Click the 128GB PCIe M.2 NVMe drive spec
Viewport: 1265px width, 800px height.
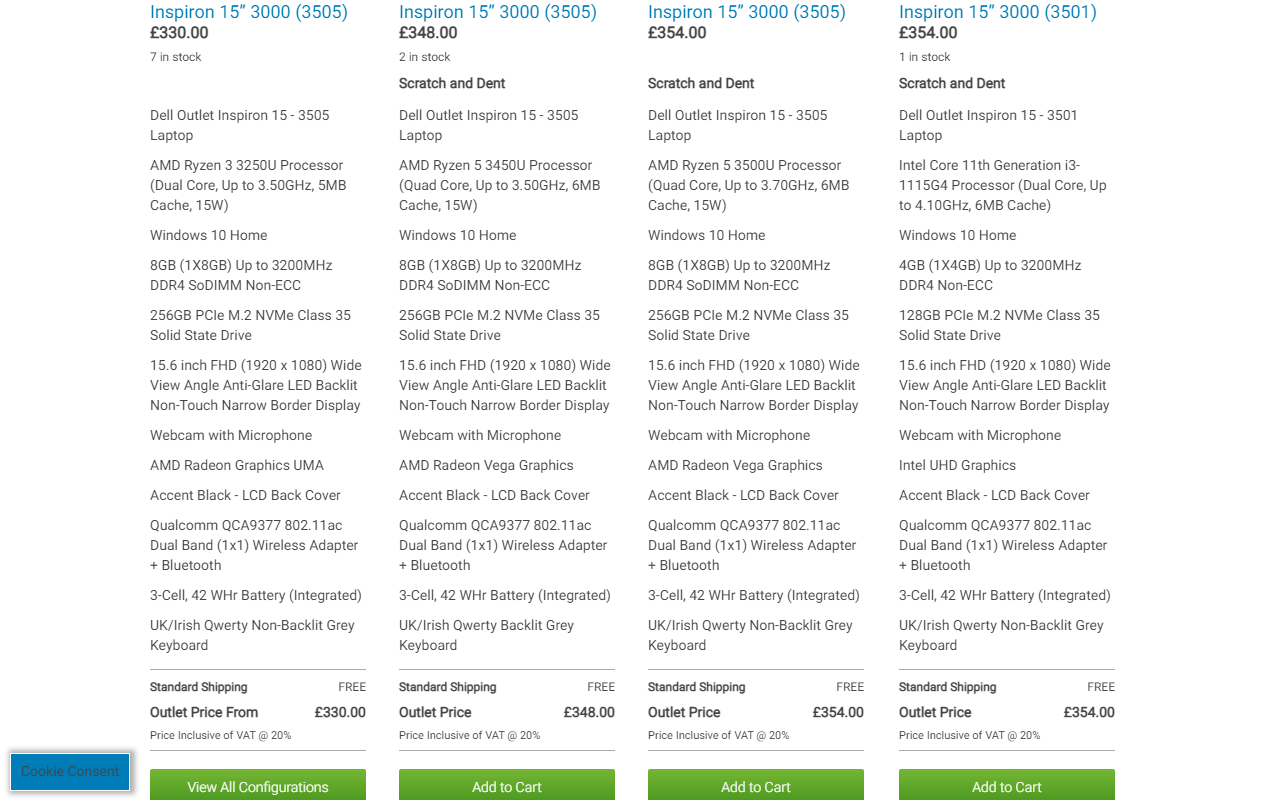pyautogui.click(x=999, y=325)
